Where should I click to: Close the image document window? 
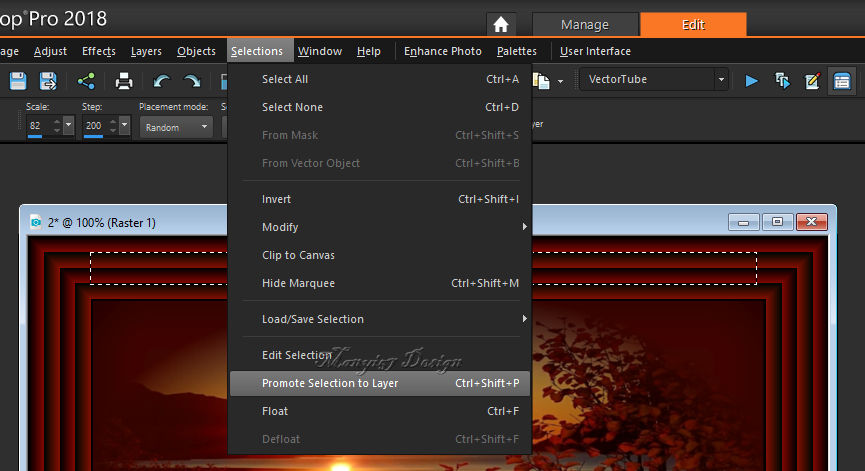(x=811, y=222)
